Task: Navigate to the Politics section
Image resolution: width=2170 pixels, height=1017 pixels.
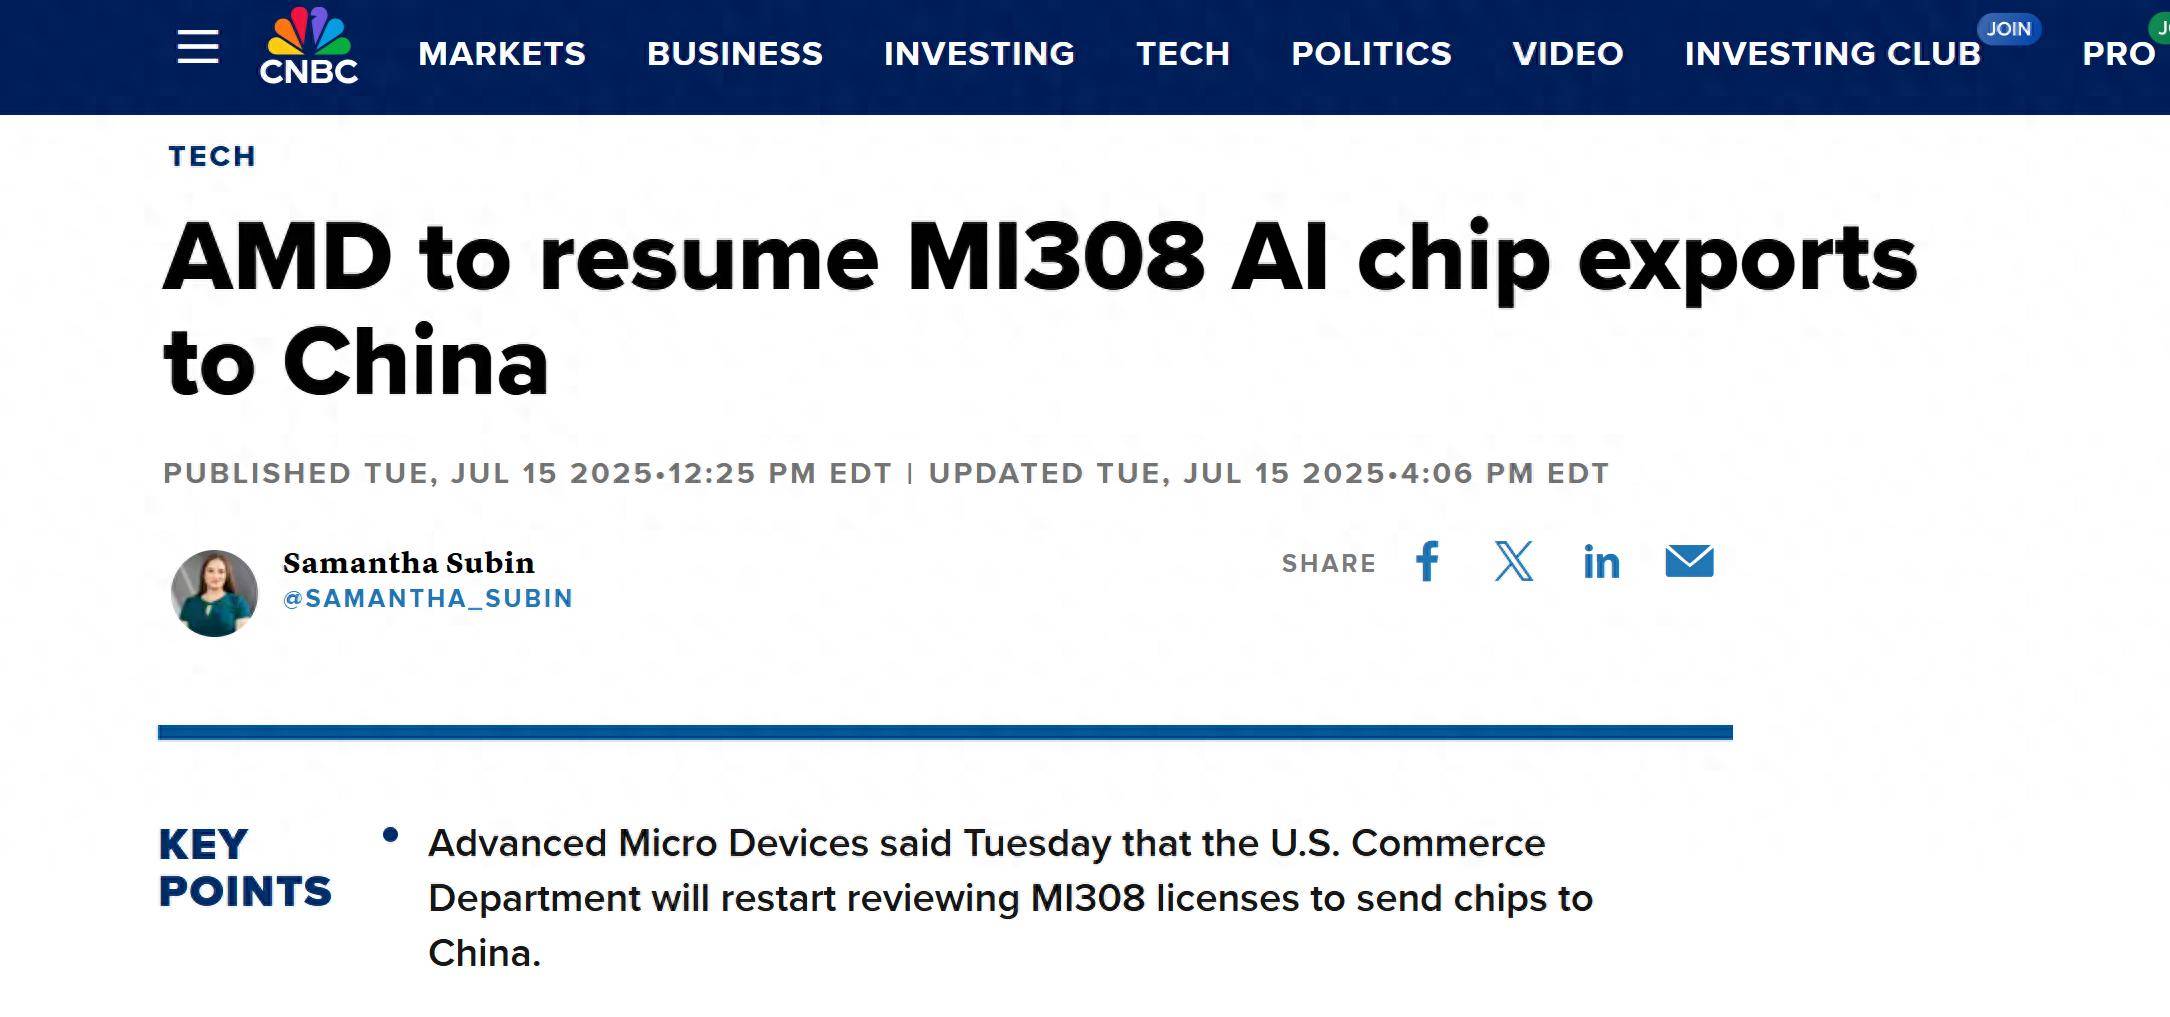Action: click(x=1371, y=54)
